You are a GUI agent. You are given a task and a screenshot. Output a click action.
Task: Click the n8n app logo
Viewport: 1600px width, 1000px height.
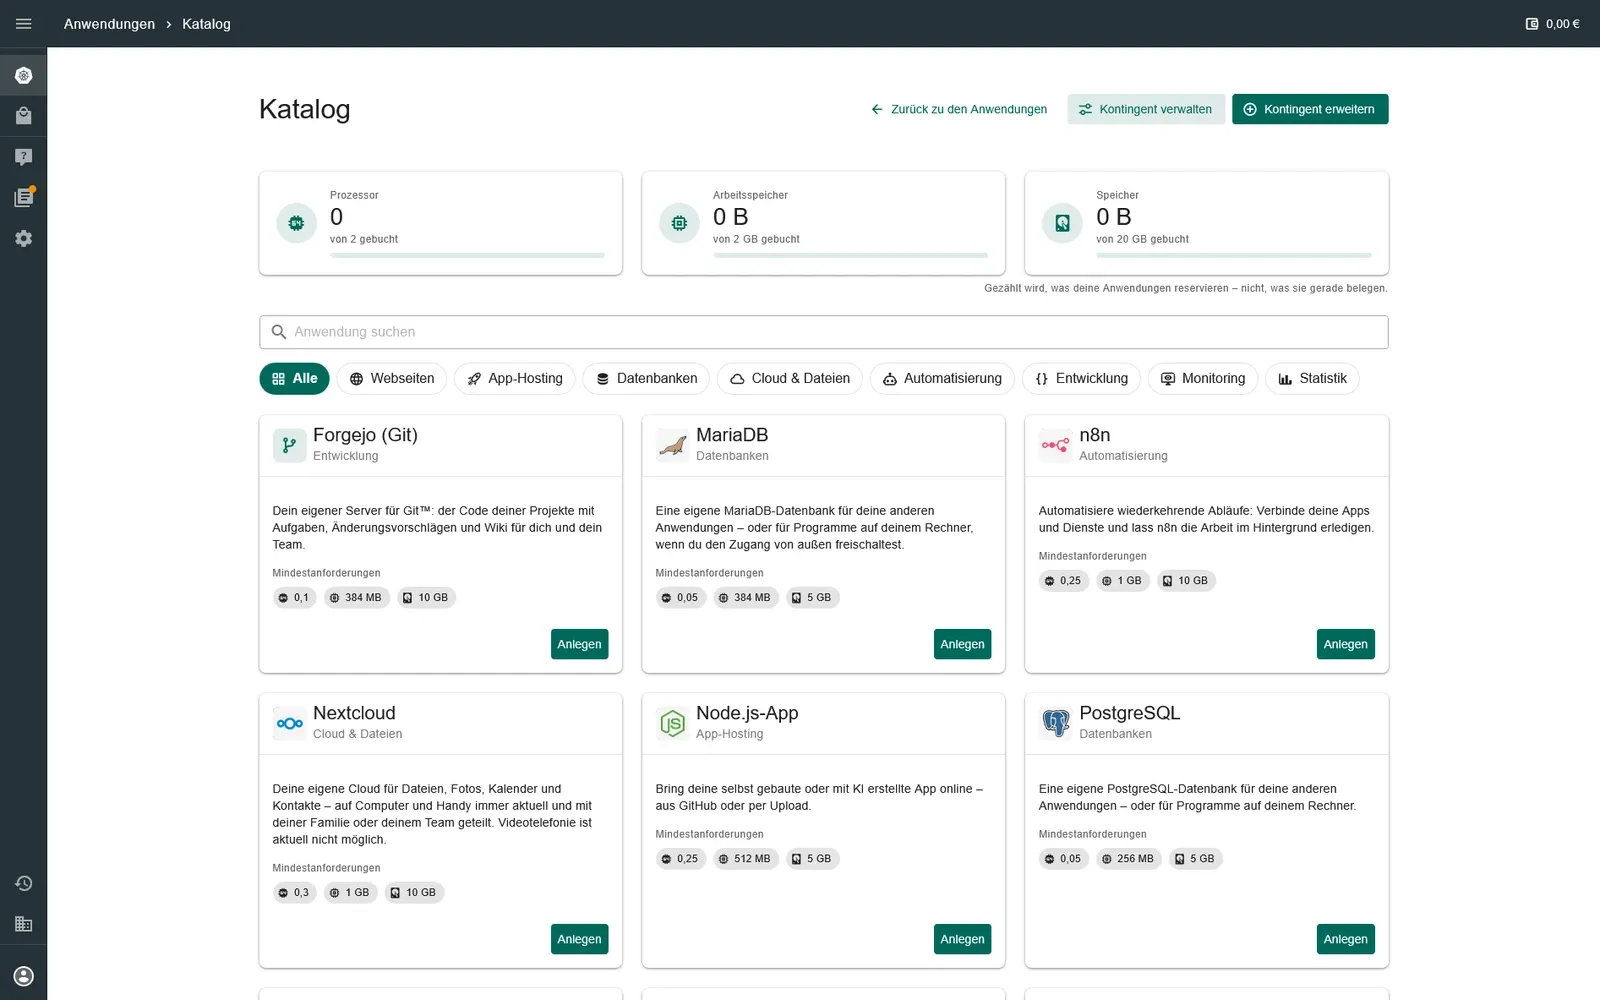tap(1055, 445)
